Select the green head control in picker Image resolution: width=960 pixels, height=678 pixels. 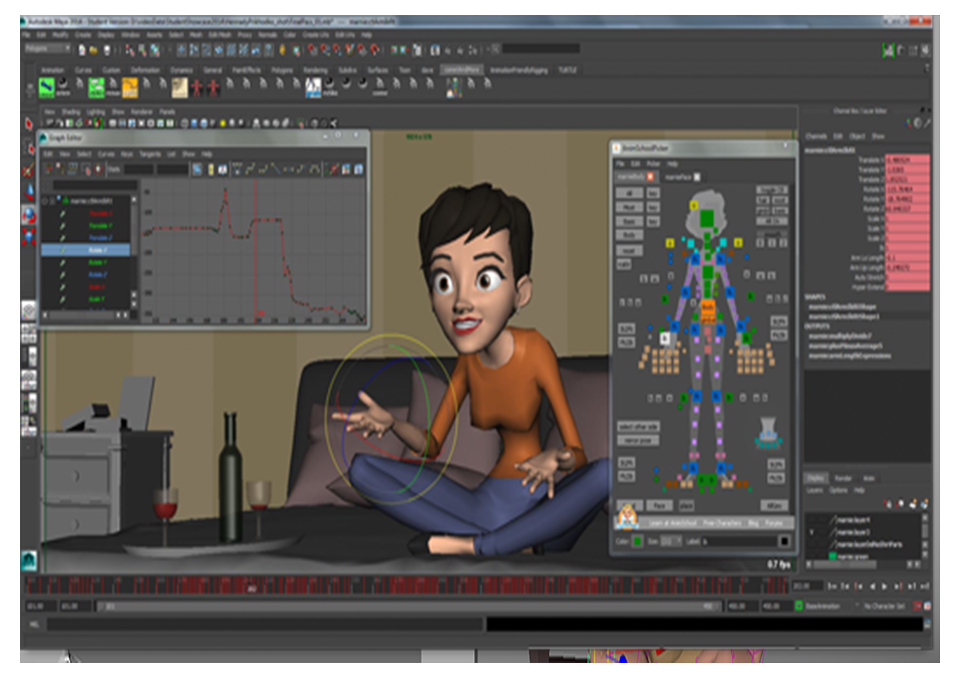click(707, 218)
